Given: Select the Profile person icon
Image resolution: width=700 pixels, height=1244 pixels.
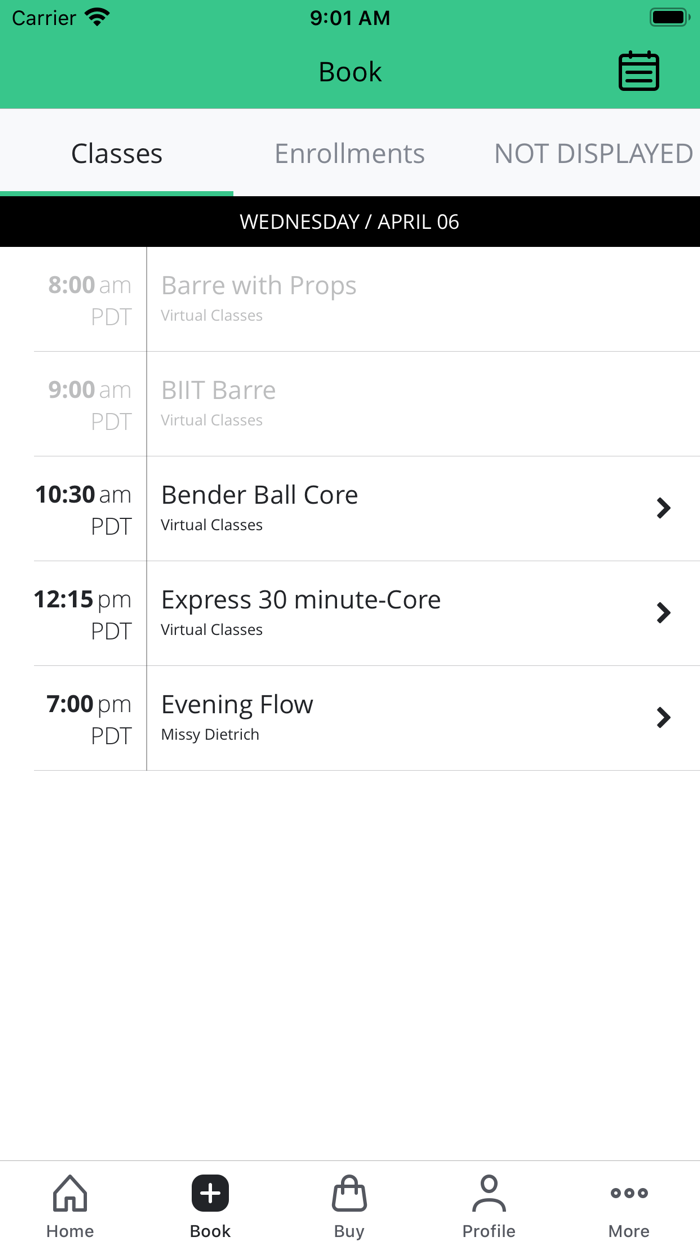Looking at the screenshot, I should pos(489,1193).
